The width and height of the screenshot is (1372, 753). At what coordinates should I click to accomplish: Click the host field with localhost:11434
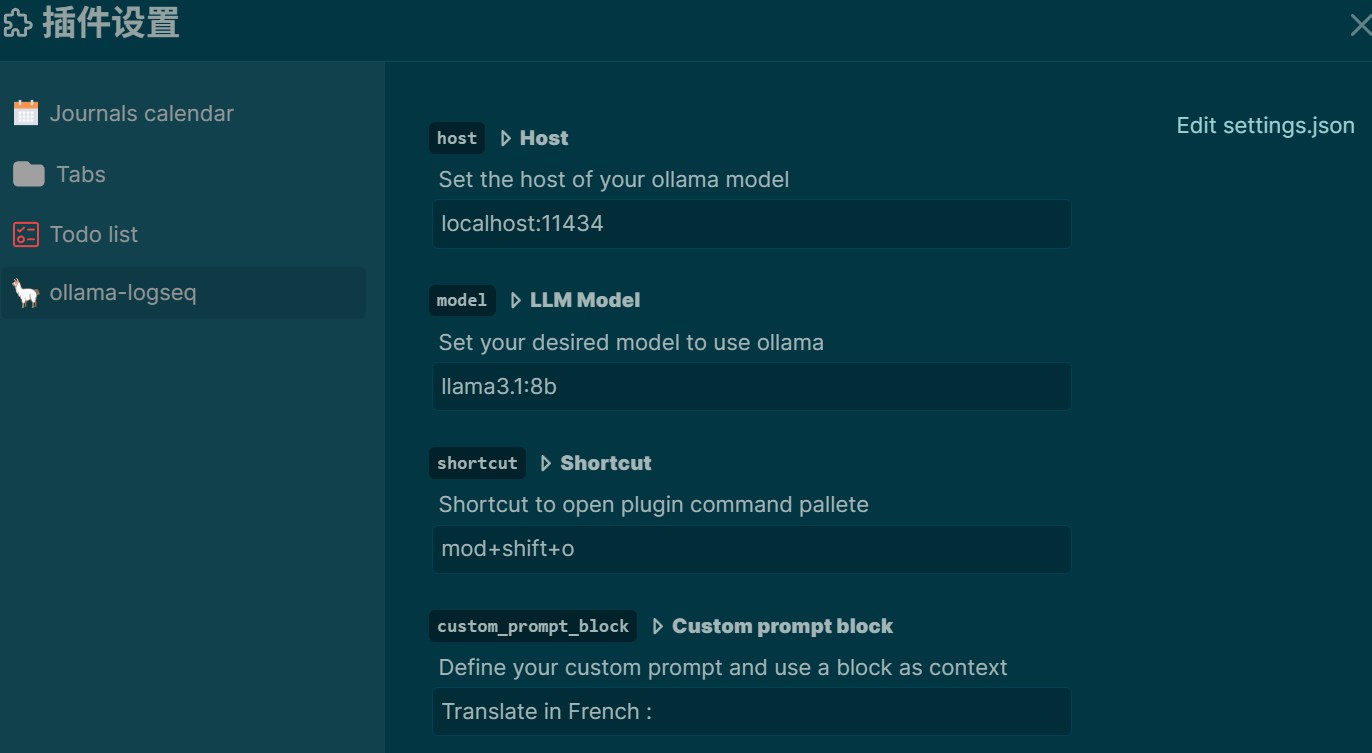(751, 224)
